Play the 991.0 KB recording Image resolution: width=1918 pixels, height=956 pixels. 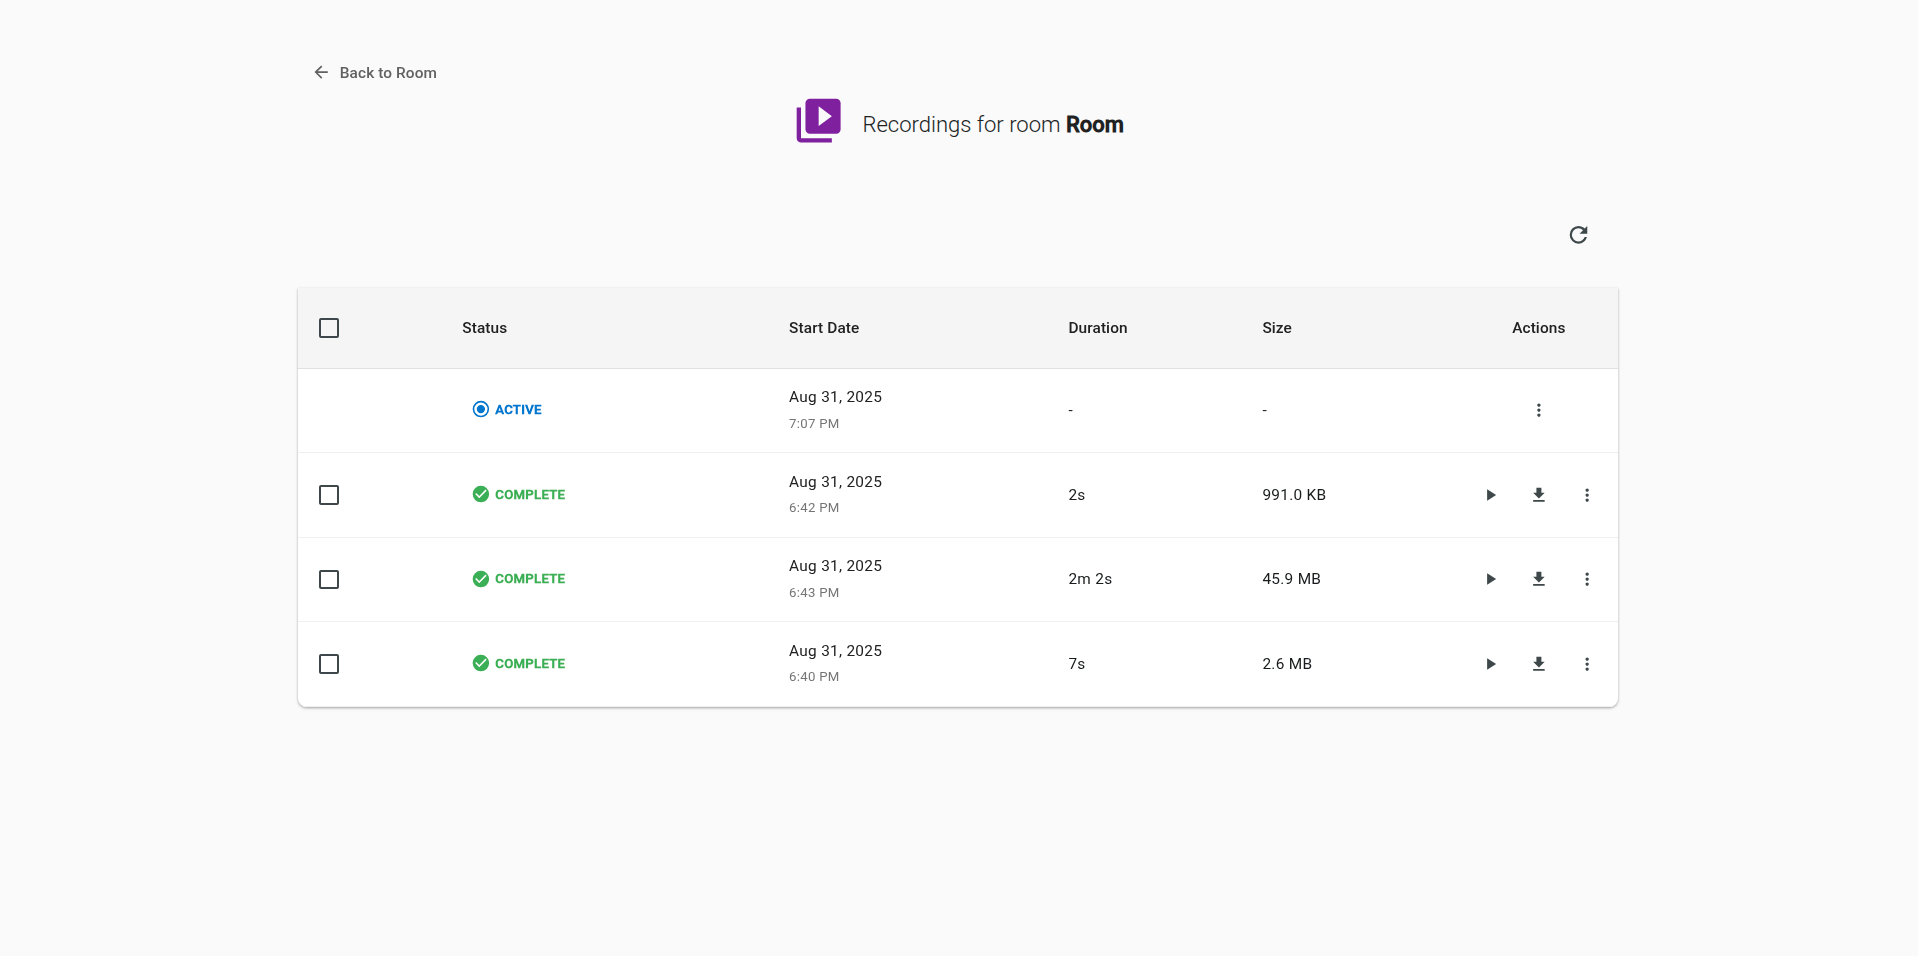click(x=1490, y=495)
